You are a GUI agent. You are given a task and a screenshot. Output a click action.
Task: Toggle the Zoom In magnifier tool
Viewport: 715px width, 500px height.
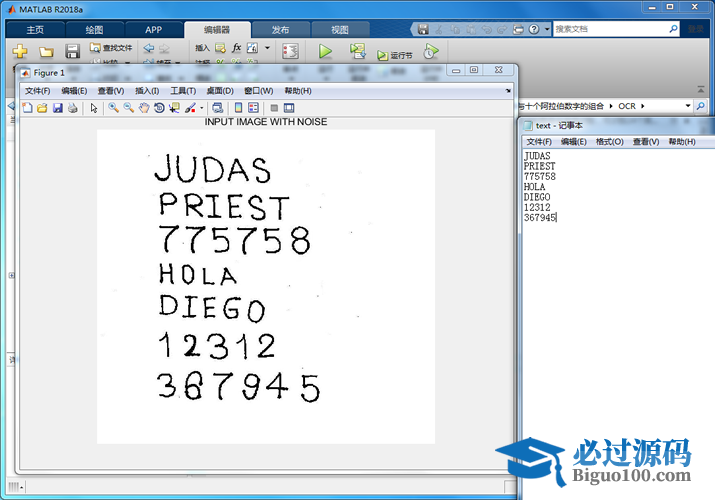click(x=113, y=108)
